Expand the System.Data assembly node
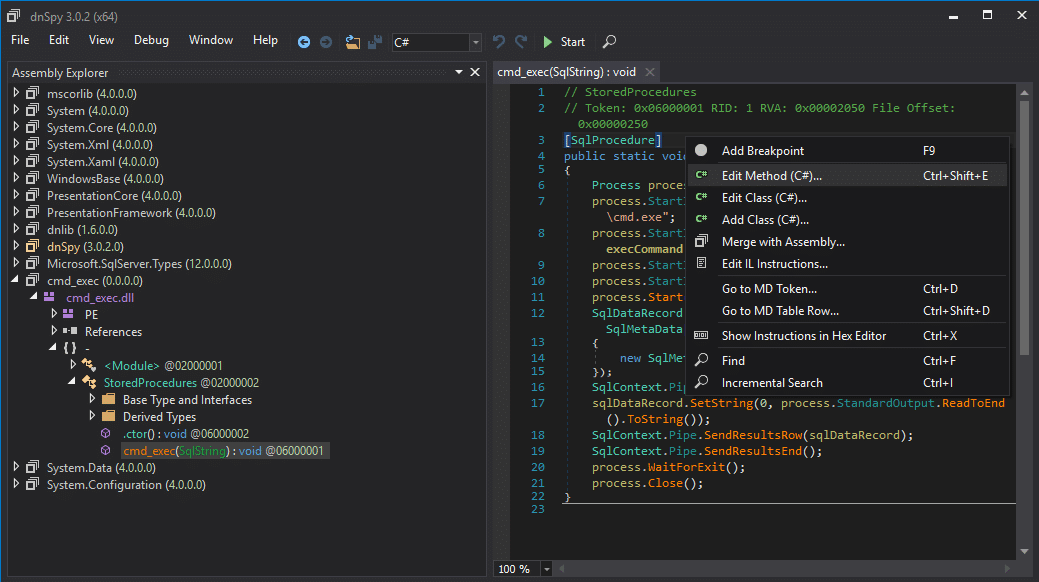1039x582 pixels. point(17,467)
